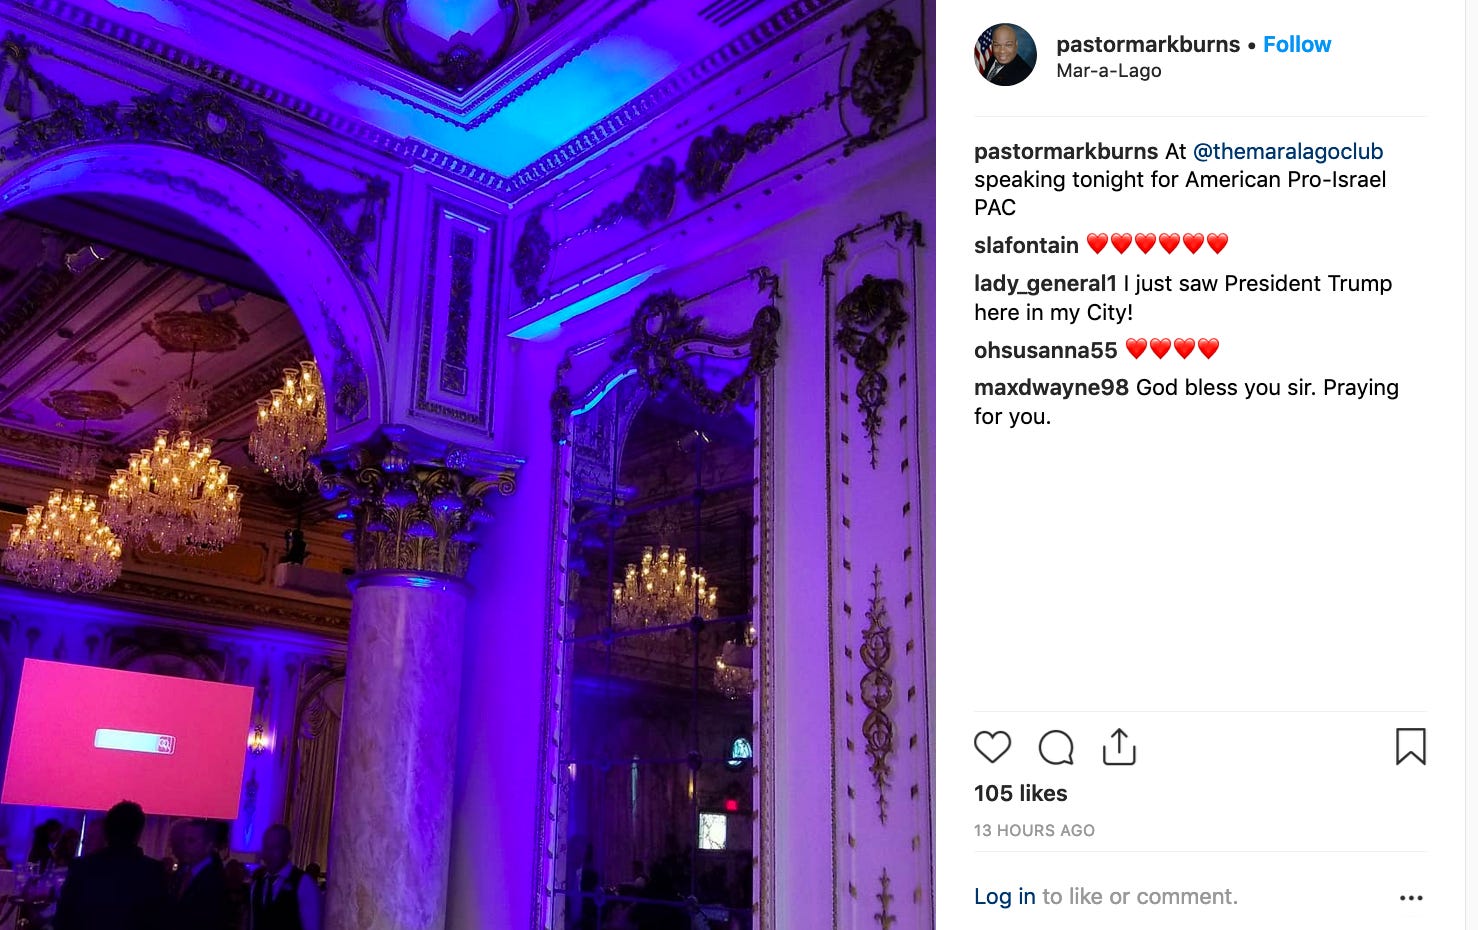Viewport: 1478px width, 930px height.
Task: Click the 13 hours ago timestamp
Action: click(x=1034, y=830)
